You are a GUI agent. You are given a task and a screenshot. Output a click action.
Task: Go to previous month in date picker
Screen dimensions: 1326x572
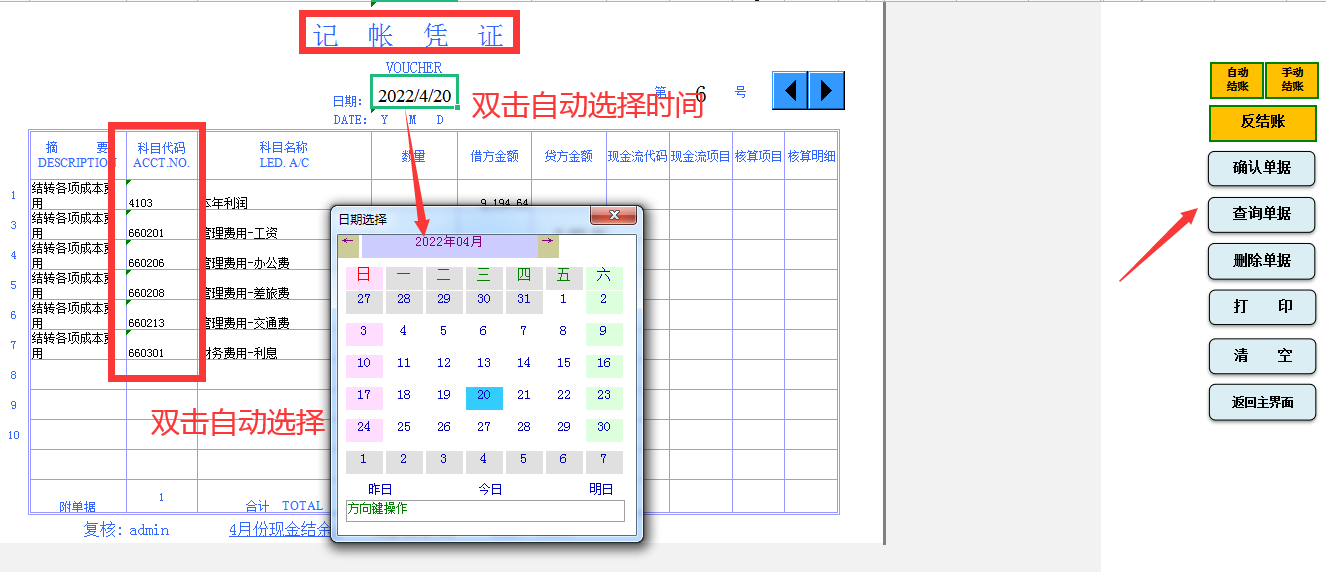(x=348, y=246)
